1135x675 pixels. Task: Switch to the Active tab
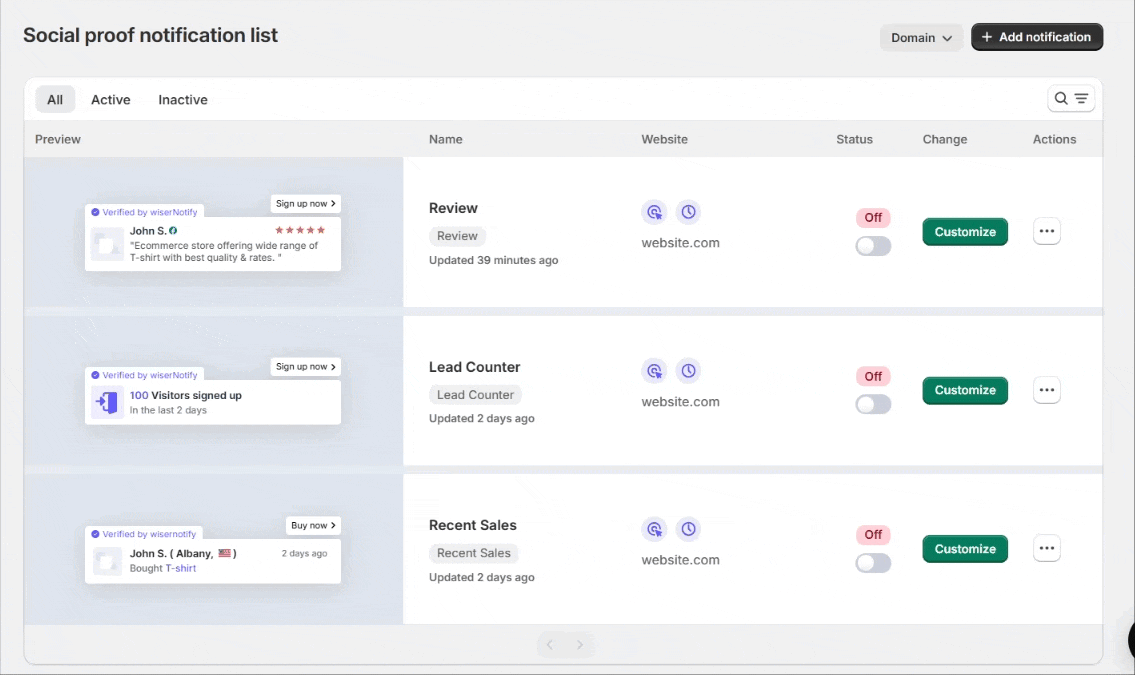coord(111,100)
